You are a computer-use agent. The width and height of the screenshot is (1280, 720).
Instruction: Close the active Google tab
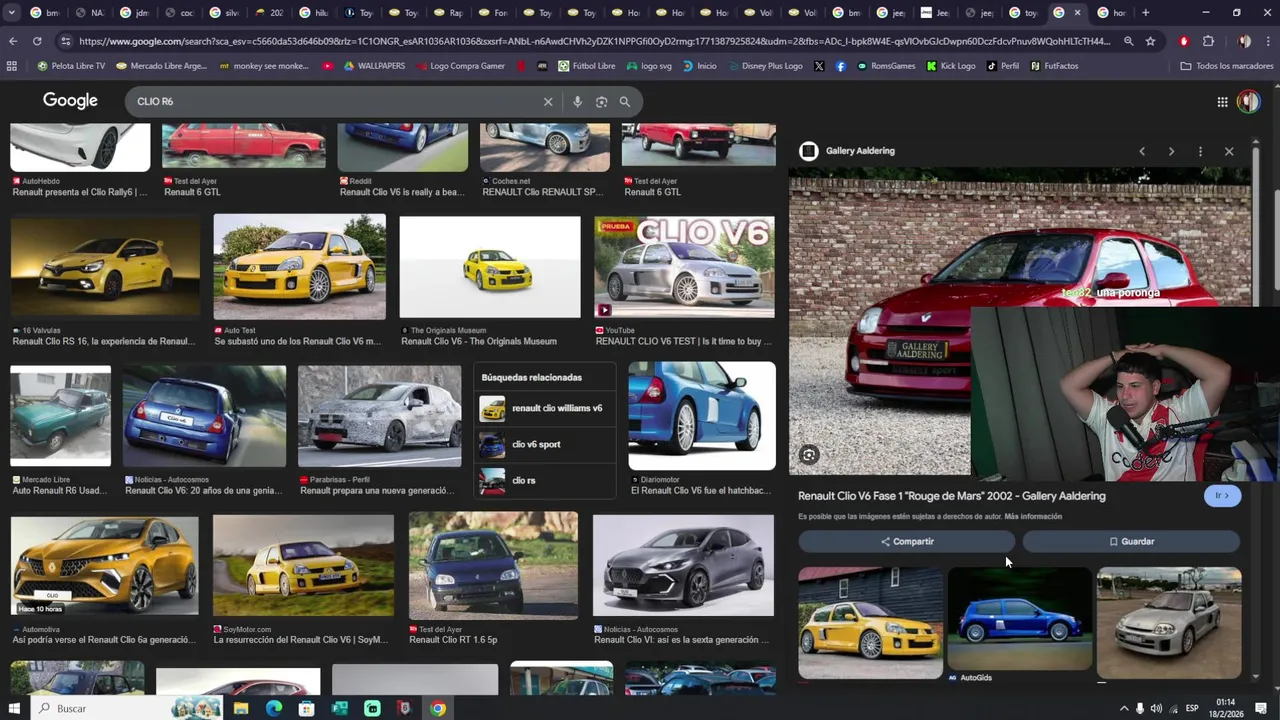pyautogui.click(x=1077, y=13)
